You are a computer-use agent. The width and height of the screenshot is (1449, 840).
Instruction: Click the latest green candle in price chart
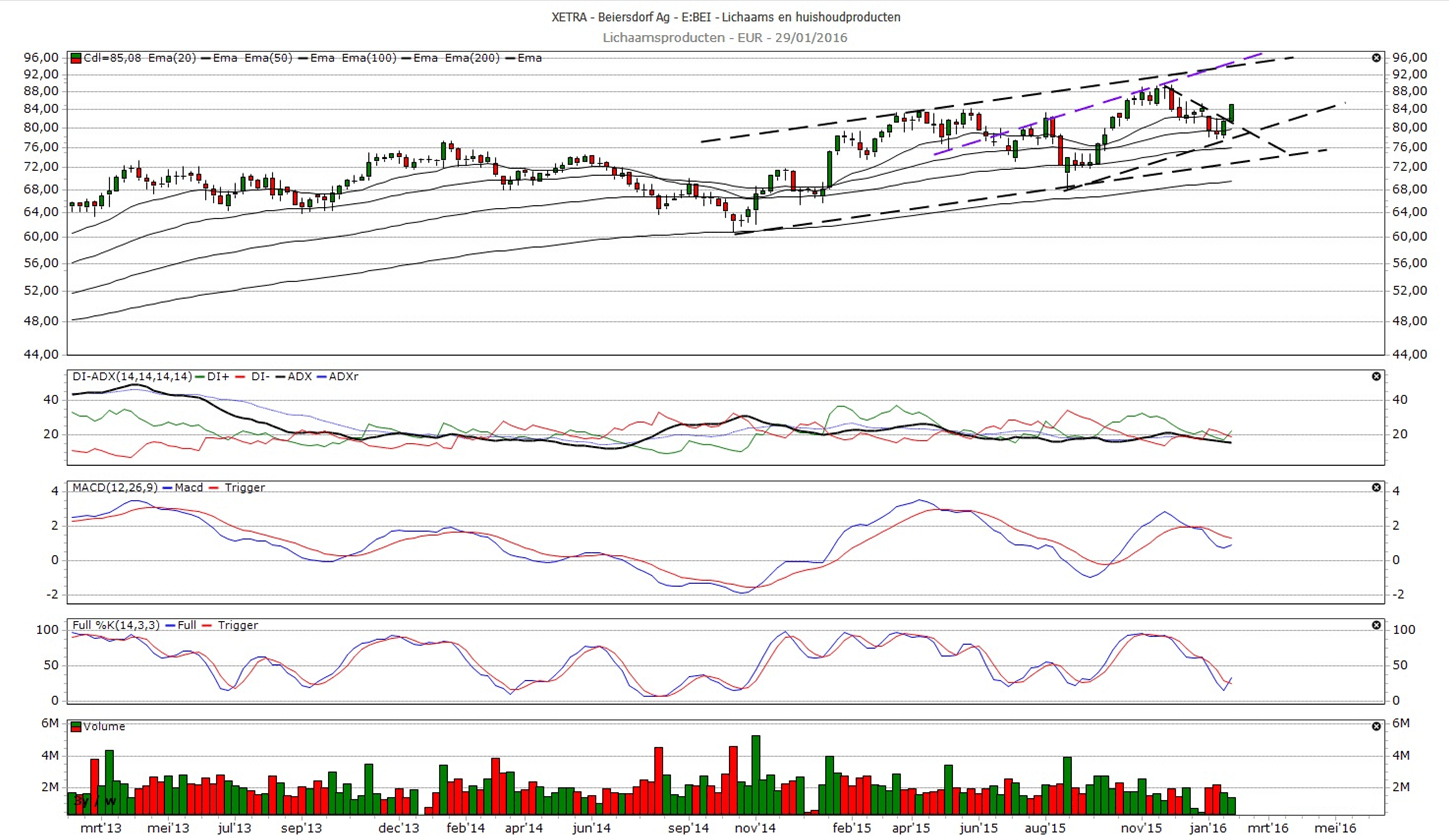[1232, 112]
